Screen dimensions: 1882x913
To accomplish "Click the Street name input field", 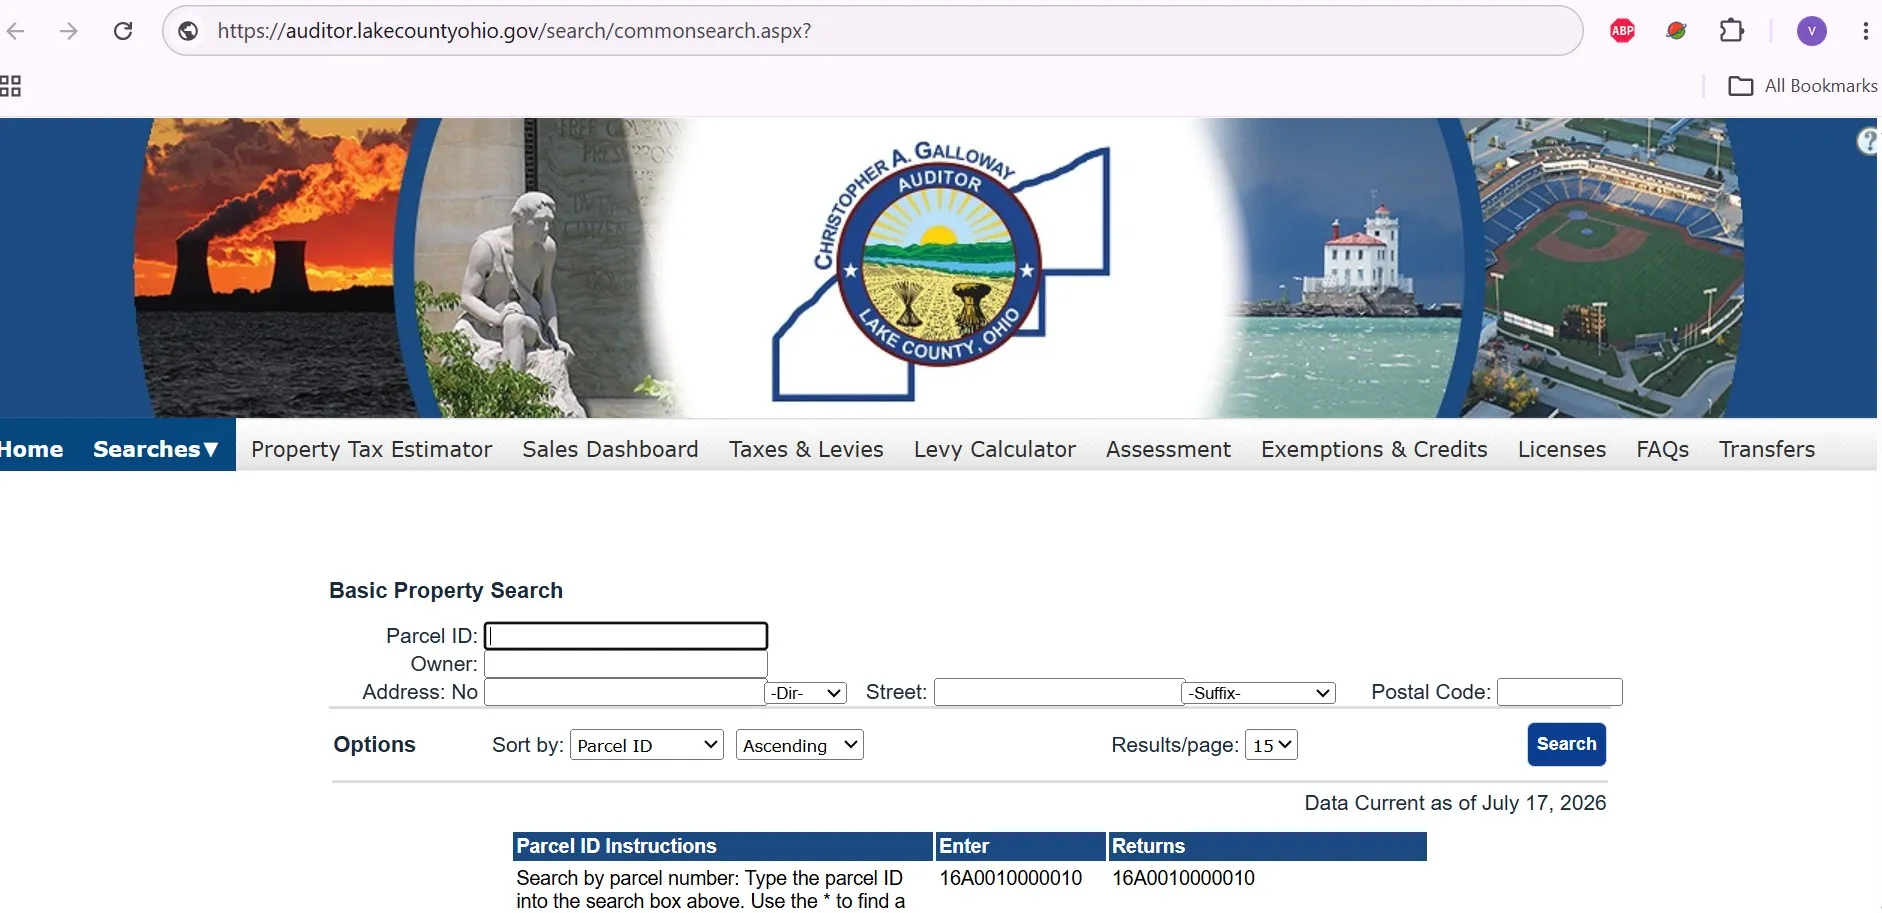I will tap(1059, 692).
